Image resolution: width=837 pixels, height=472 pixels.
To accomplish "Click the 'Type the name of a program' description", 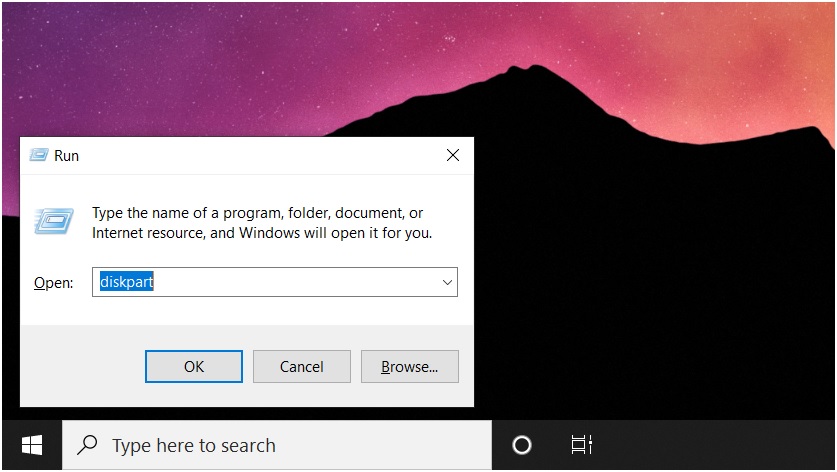I will 262,223.
